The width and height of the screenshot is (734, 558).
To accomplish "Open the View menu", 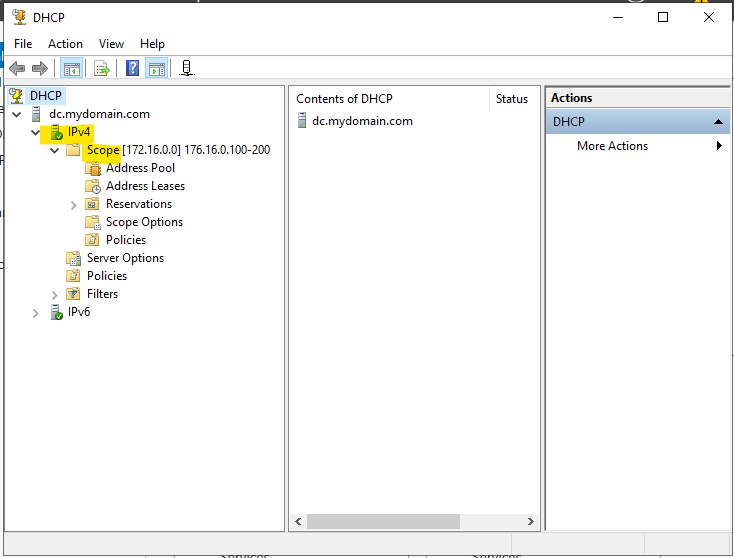I will point(111,44).
